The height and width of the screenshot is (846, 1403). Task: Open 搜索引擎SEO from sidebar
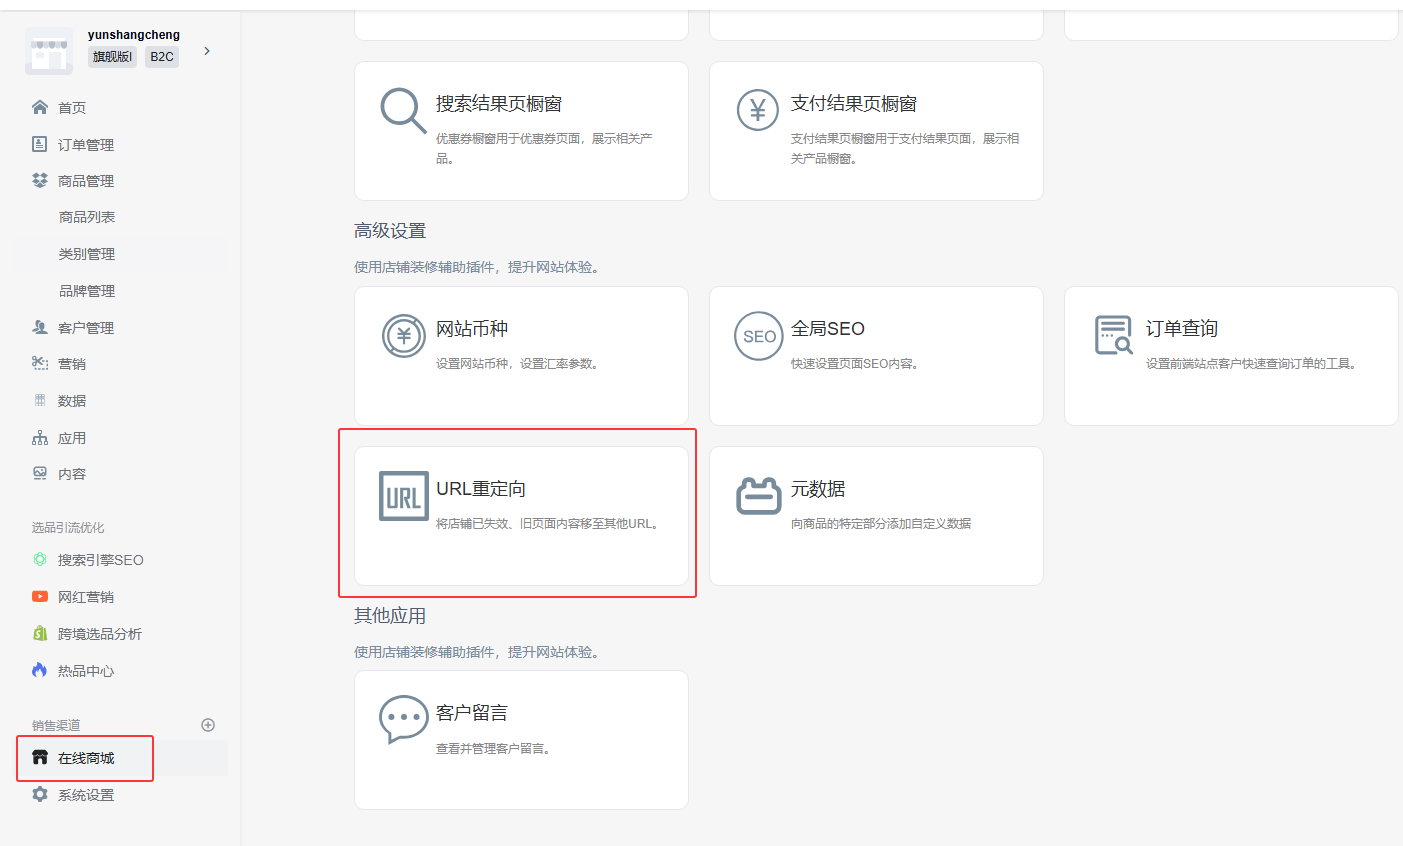tap(100, 560)
